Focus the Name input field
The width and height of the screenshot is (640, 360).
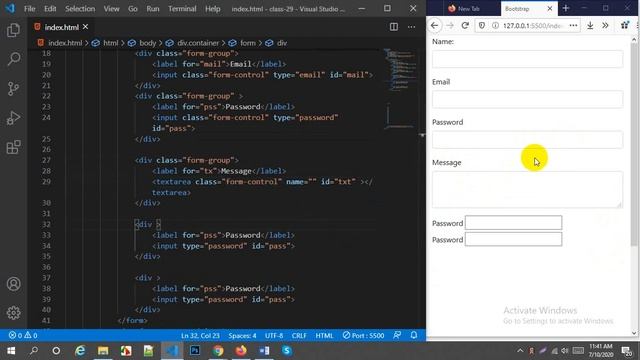tap(527, 59)
